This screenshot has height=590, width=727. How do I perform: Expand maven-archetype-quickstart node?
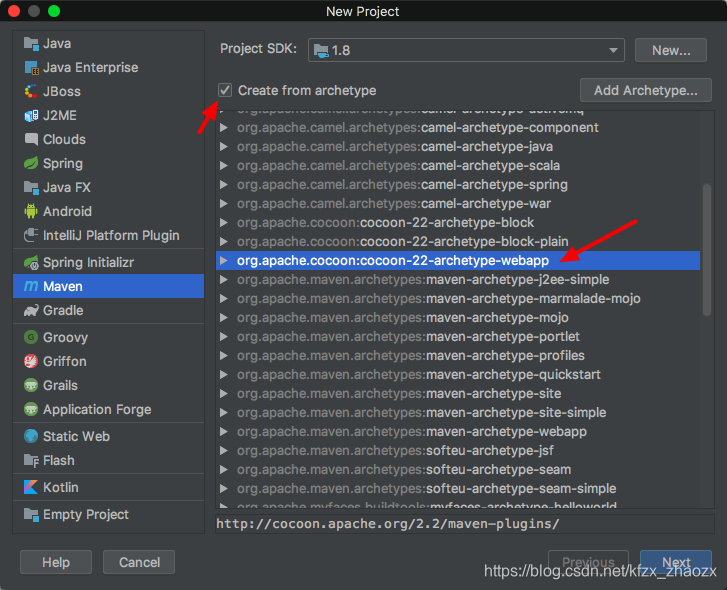click(x=224, y=374)
